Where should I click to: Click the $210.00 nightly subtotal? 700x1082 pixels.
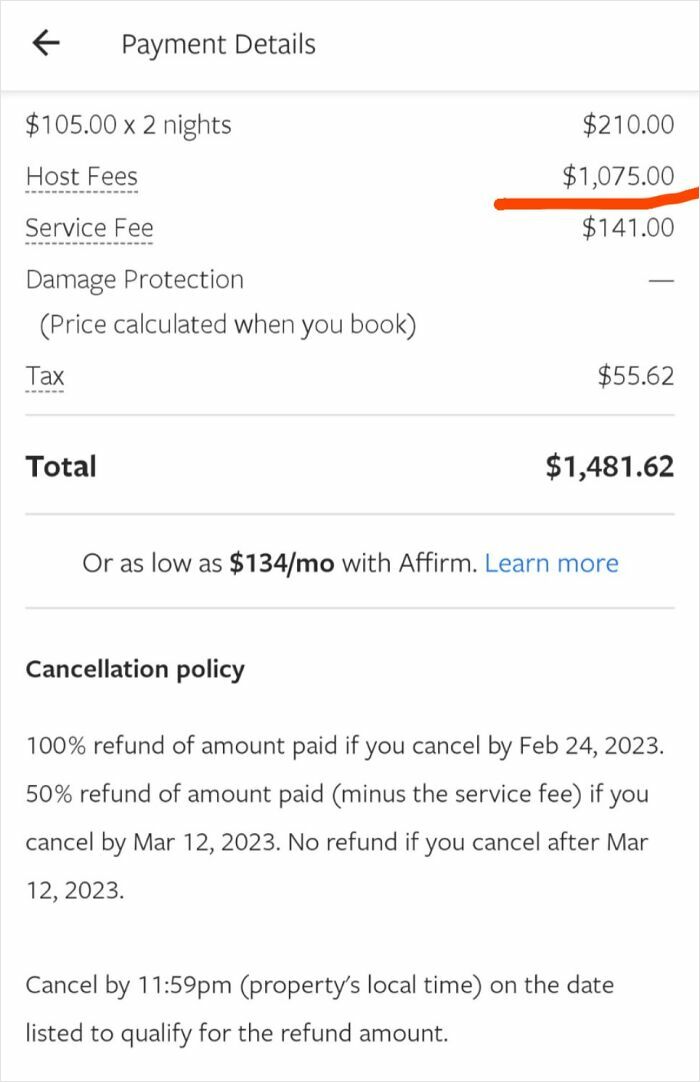pyautogui.click(x=628, y=125)
